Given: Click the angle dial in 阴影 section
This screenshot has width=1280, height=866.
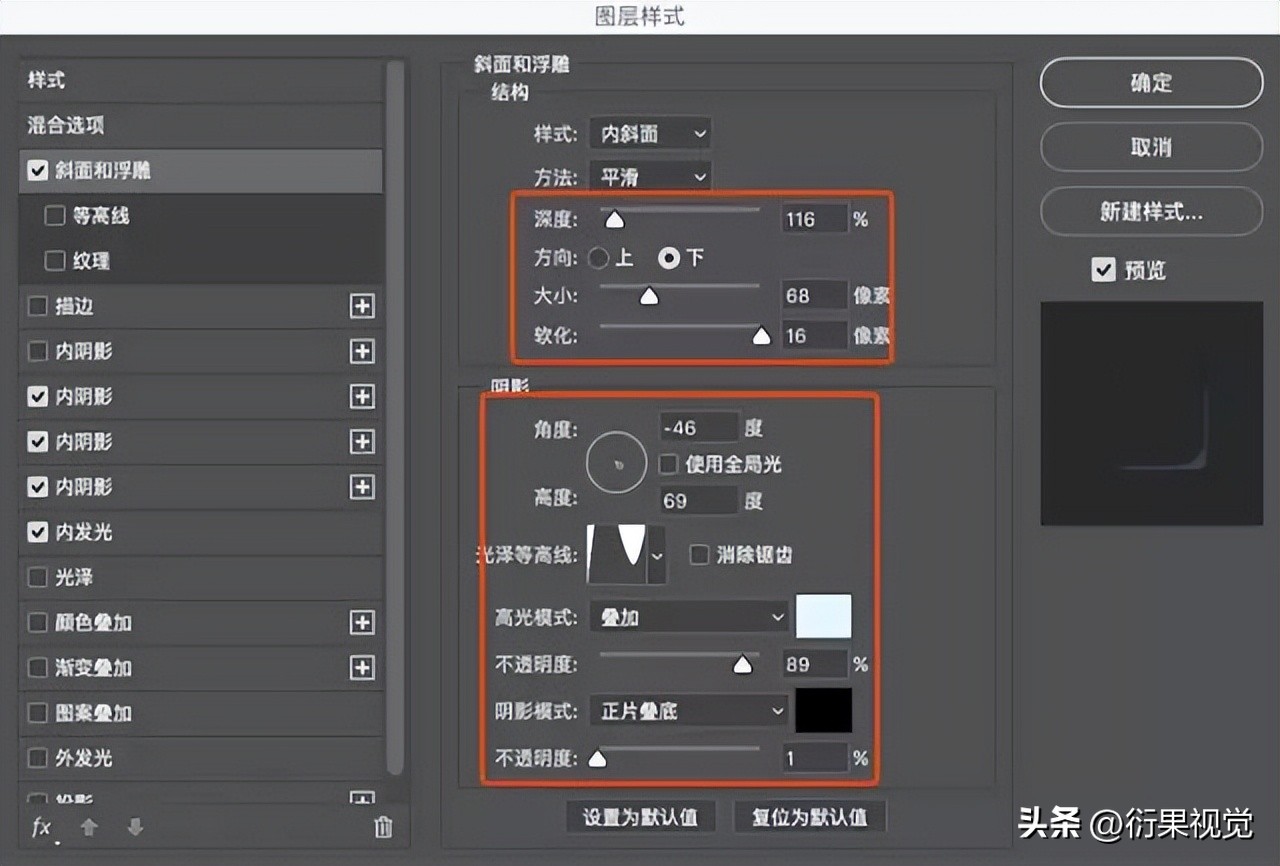Looking at the screenshot, I should 615,463.
